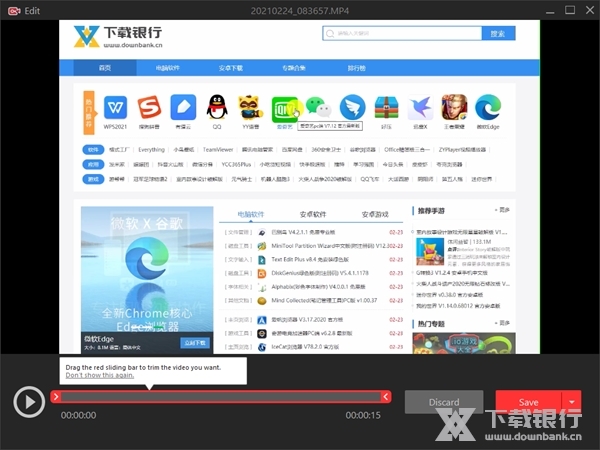Click the WPS2021 icon in the preview

pyautogui.click(x=115, y=108)
